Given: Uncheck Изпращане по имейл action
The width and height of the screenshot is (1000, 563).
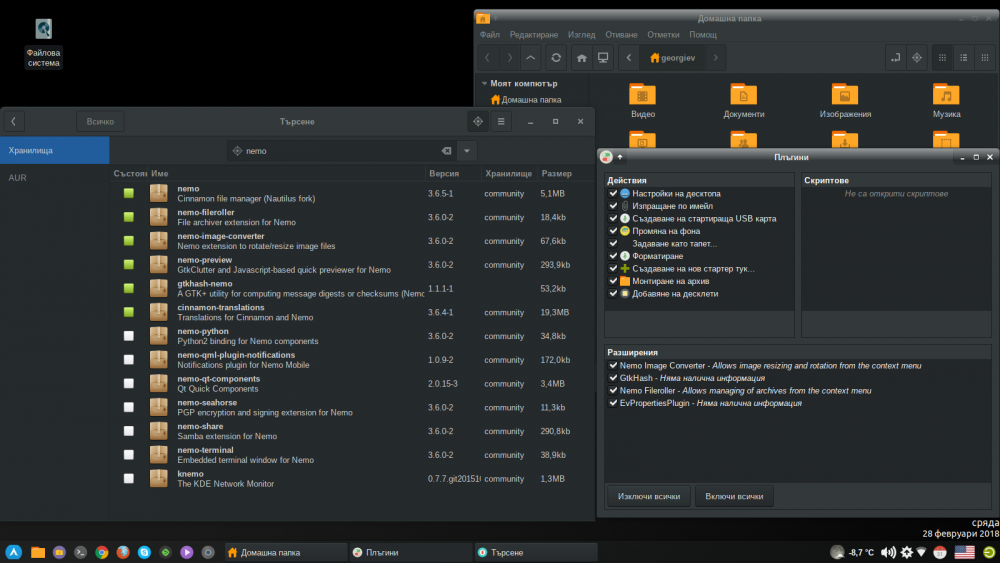Looking at the screenshot, I should point(614,206).
